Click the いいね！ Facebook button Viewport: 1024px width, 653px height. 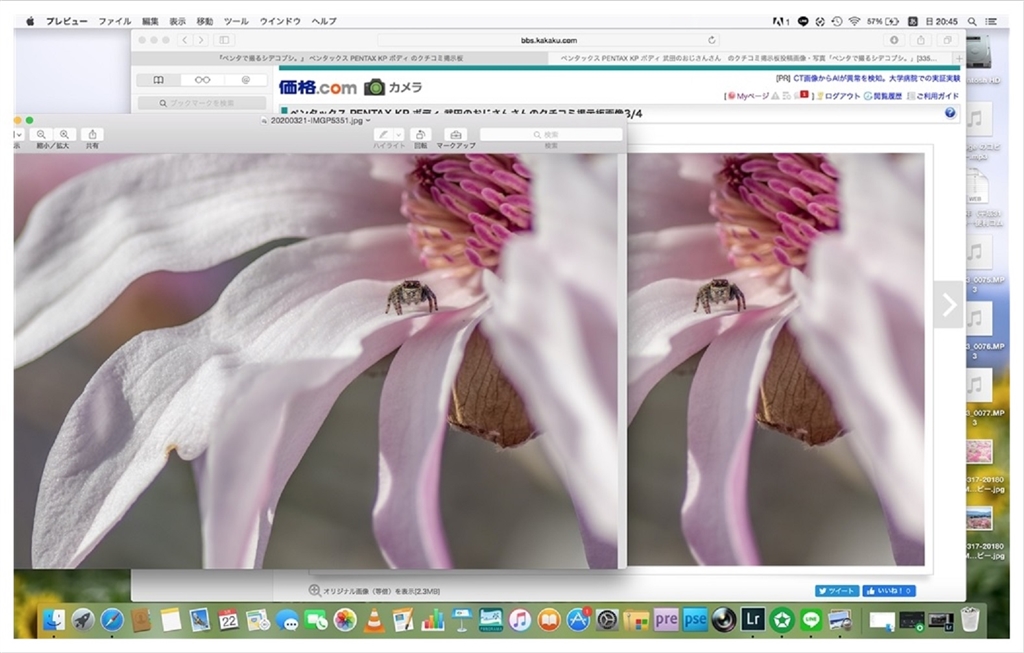[889, 591]
